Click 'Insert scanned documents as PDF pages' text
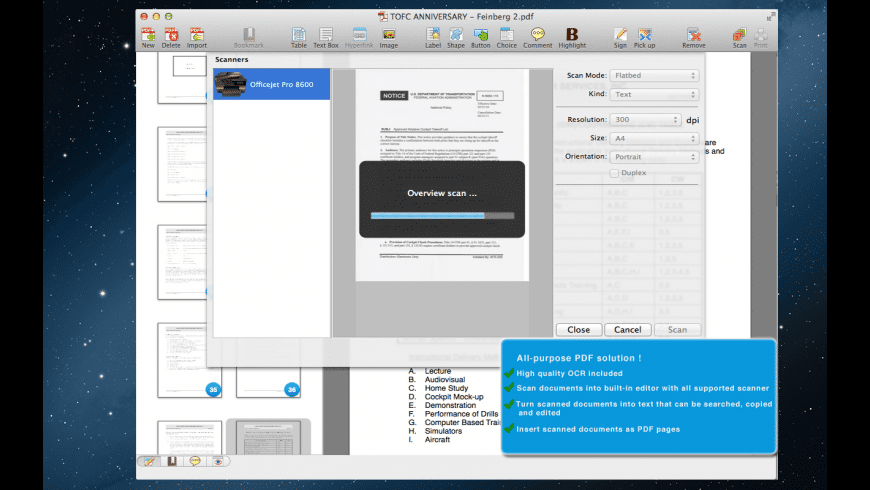870x490 pixels. click(598, 429)
